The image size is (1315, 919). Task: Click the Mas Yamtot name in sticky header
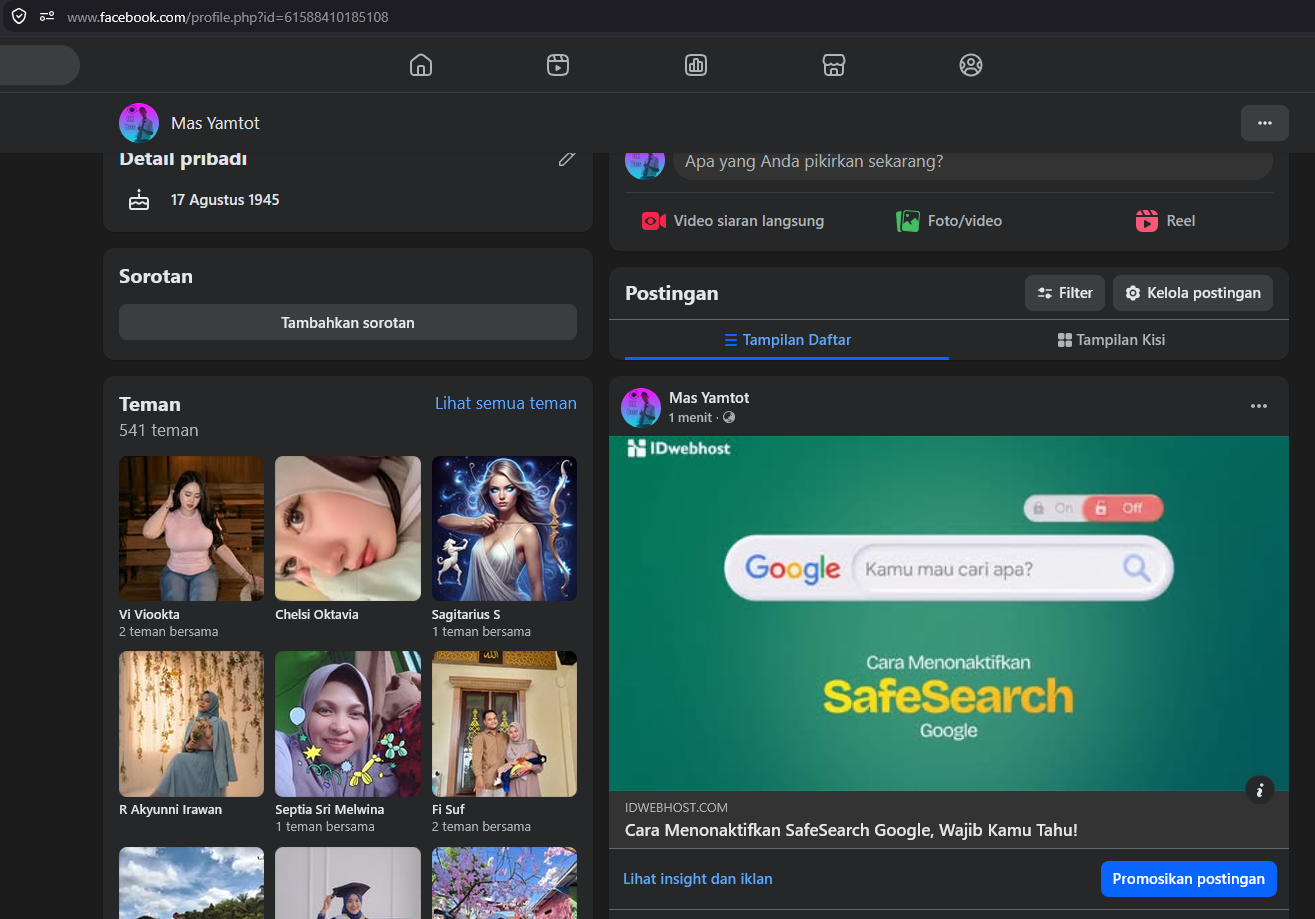click(x=215, y=123)
